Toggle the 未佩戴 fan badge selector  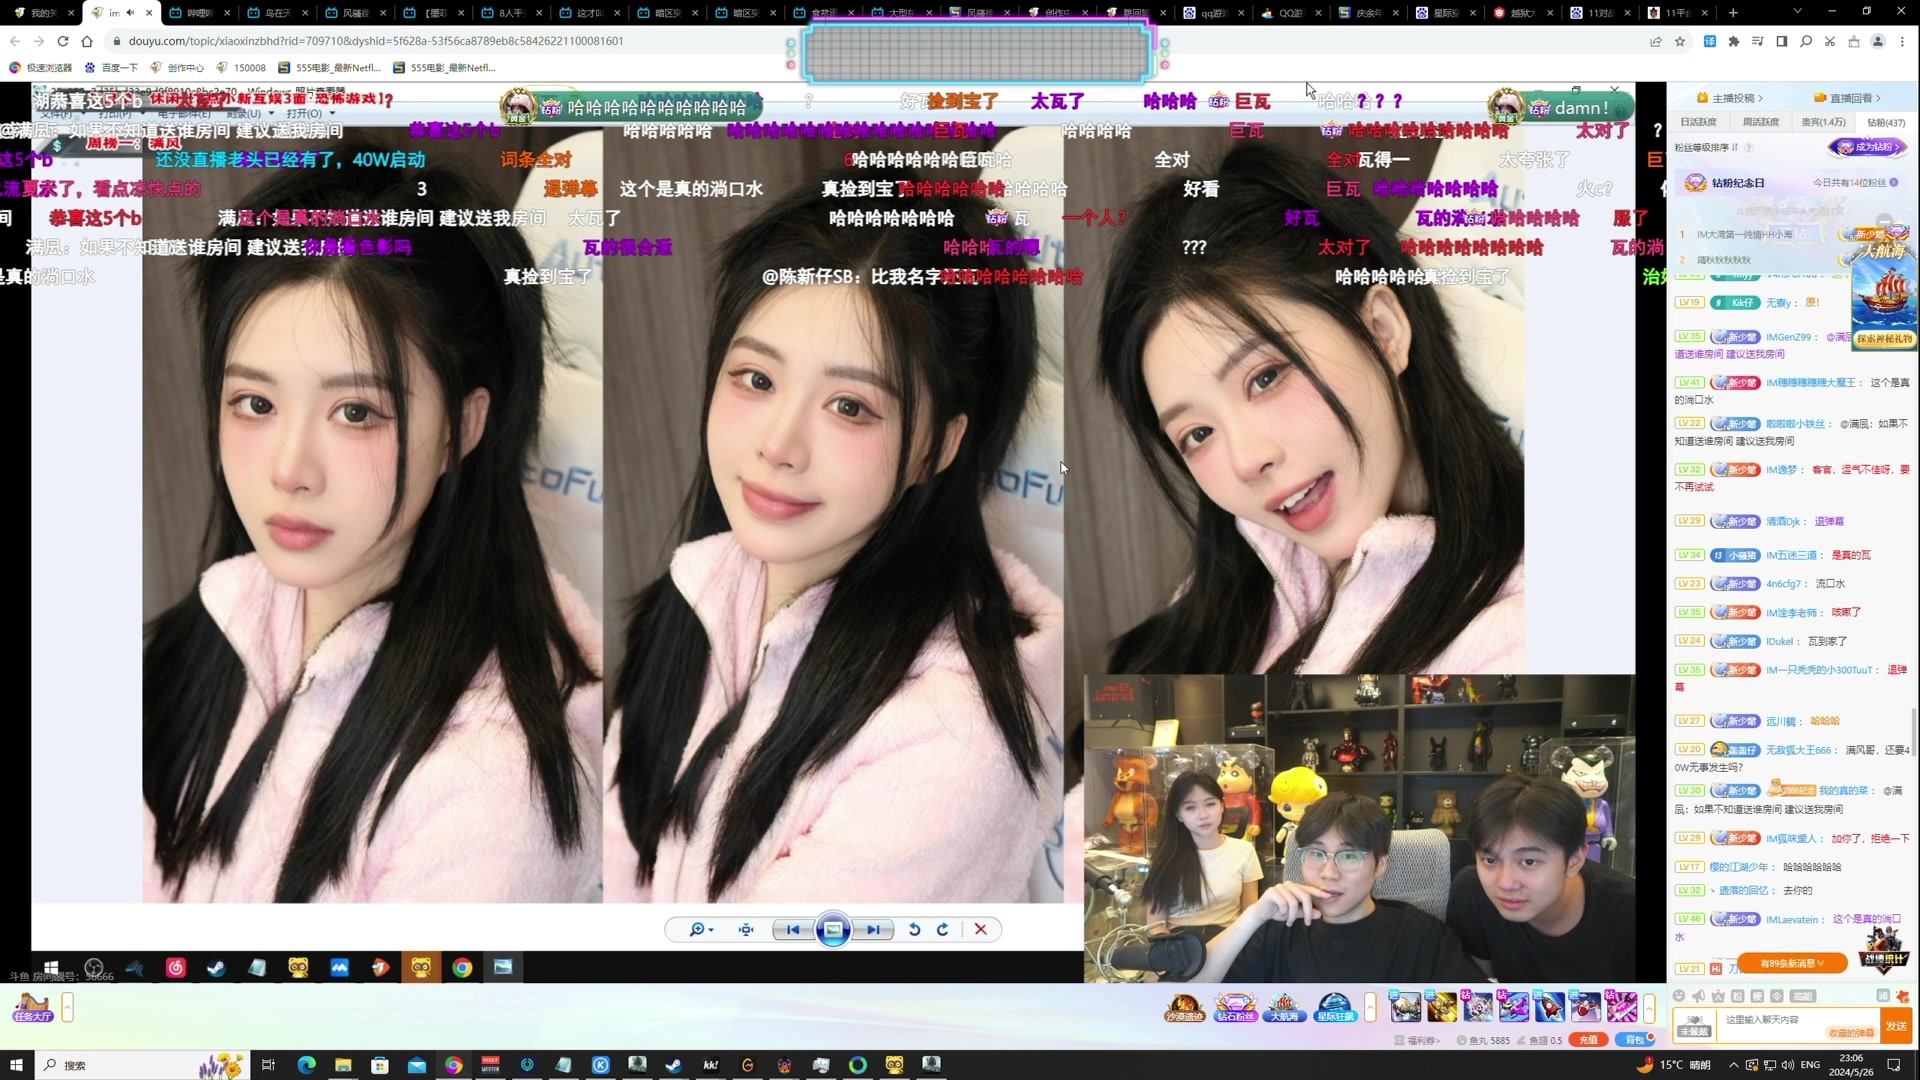pyautogui.click(x=1694, y=1026)
